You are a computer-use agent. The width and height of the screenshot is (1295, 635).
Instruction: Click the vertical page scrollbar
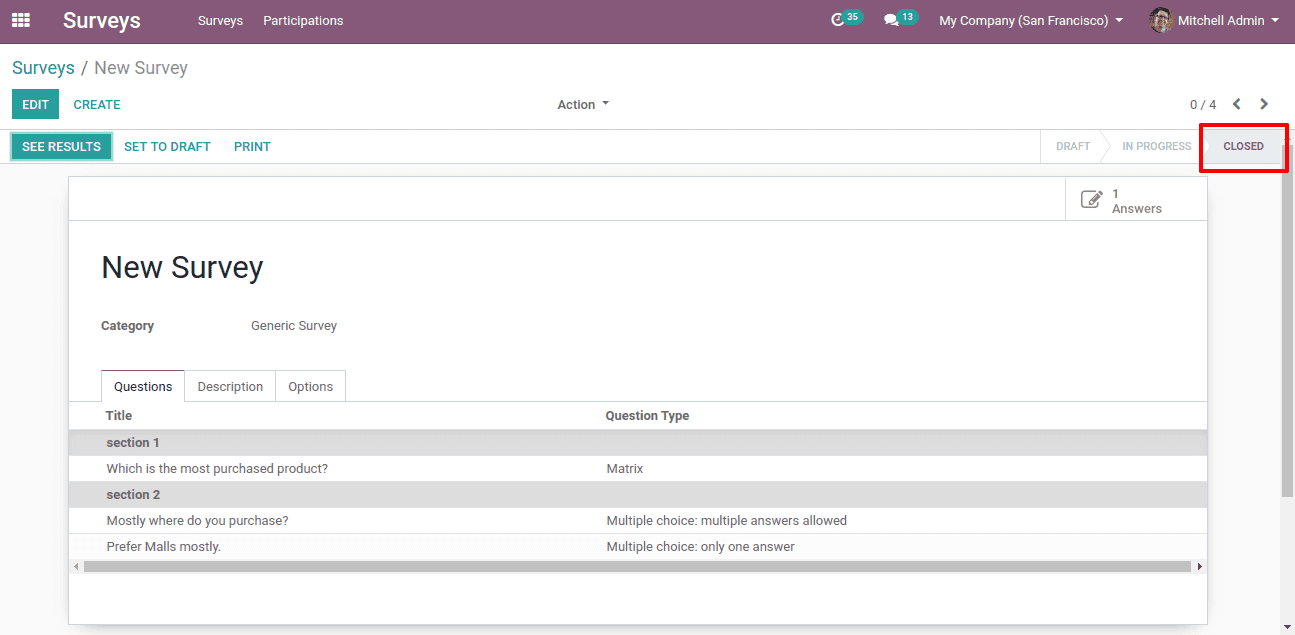(1288, 320)
